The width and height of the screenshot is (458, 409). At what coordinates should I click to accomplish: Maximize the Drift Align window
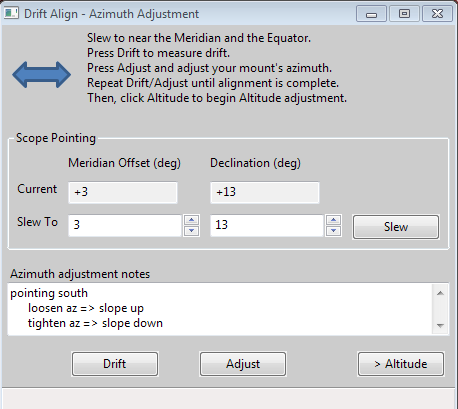pyautogui.click(x=404, y=14)
